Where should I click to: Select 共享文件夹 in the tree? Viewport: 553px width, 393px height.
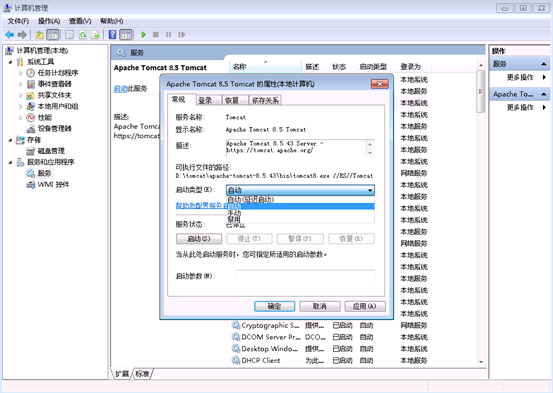[x=54, y=95]
